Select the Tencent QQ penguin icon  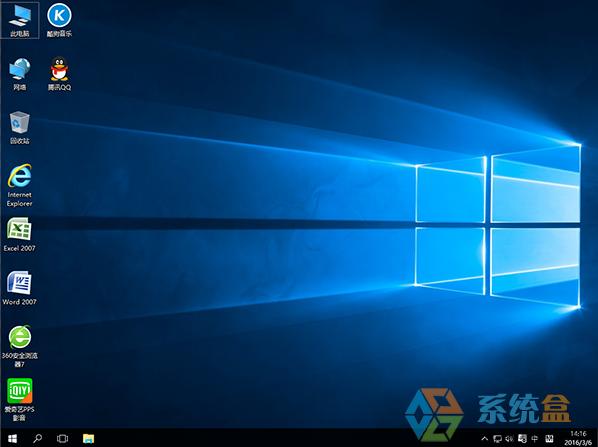click(59, 74)
